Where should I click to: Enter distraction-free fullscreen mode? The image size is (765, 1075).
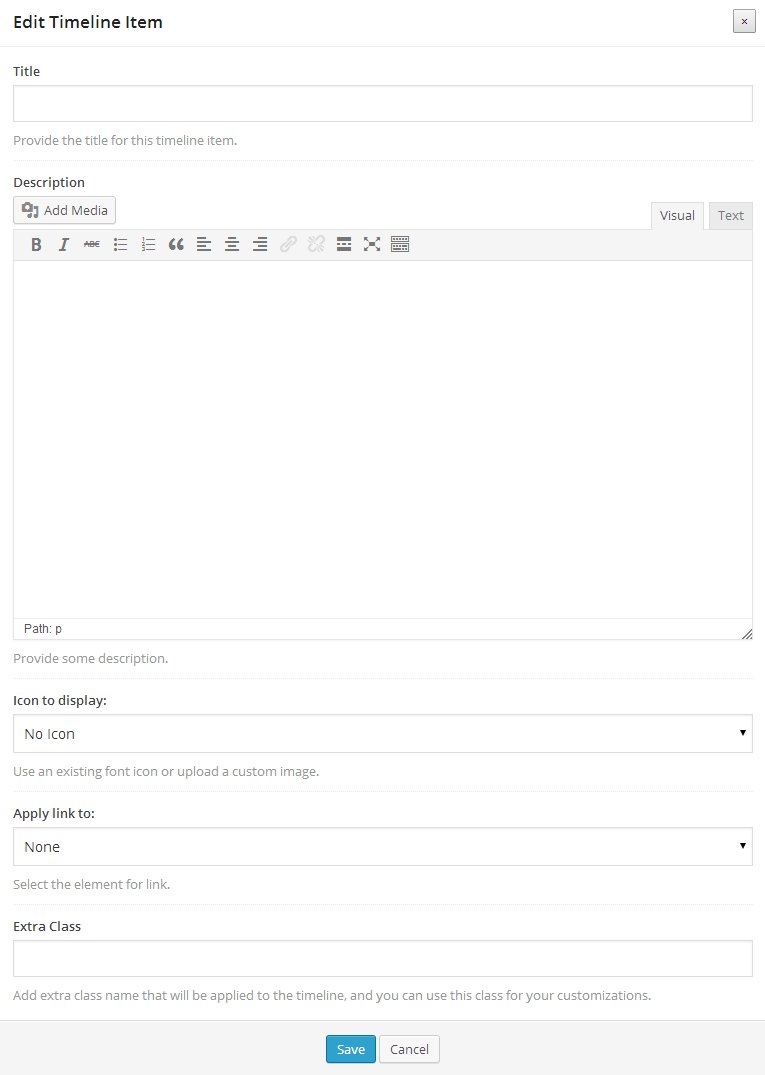pos(372,244)
